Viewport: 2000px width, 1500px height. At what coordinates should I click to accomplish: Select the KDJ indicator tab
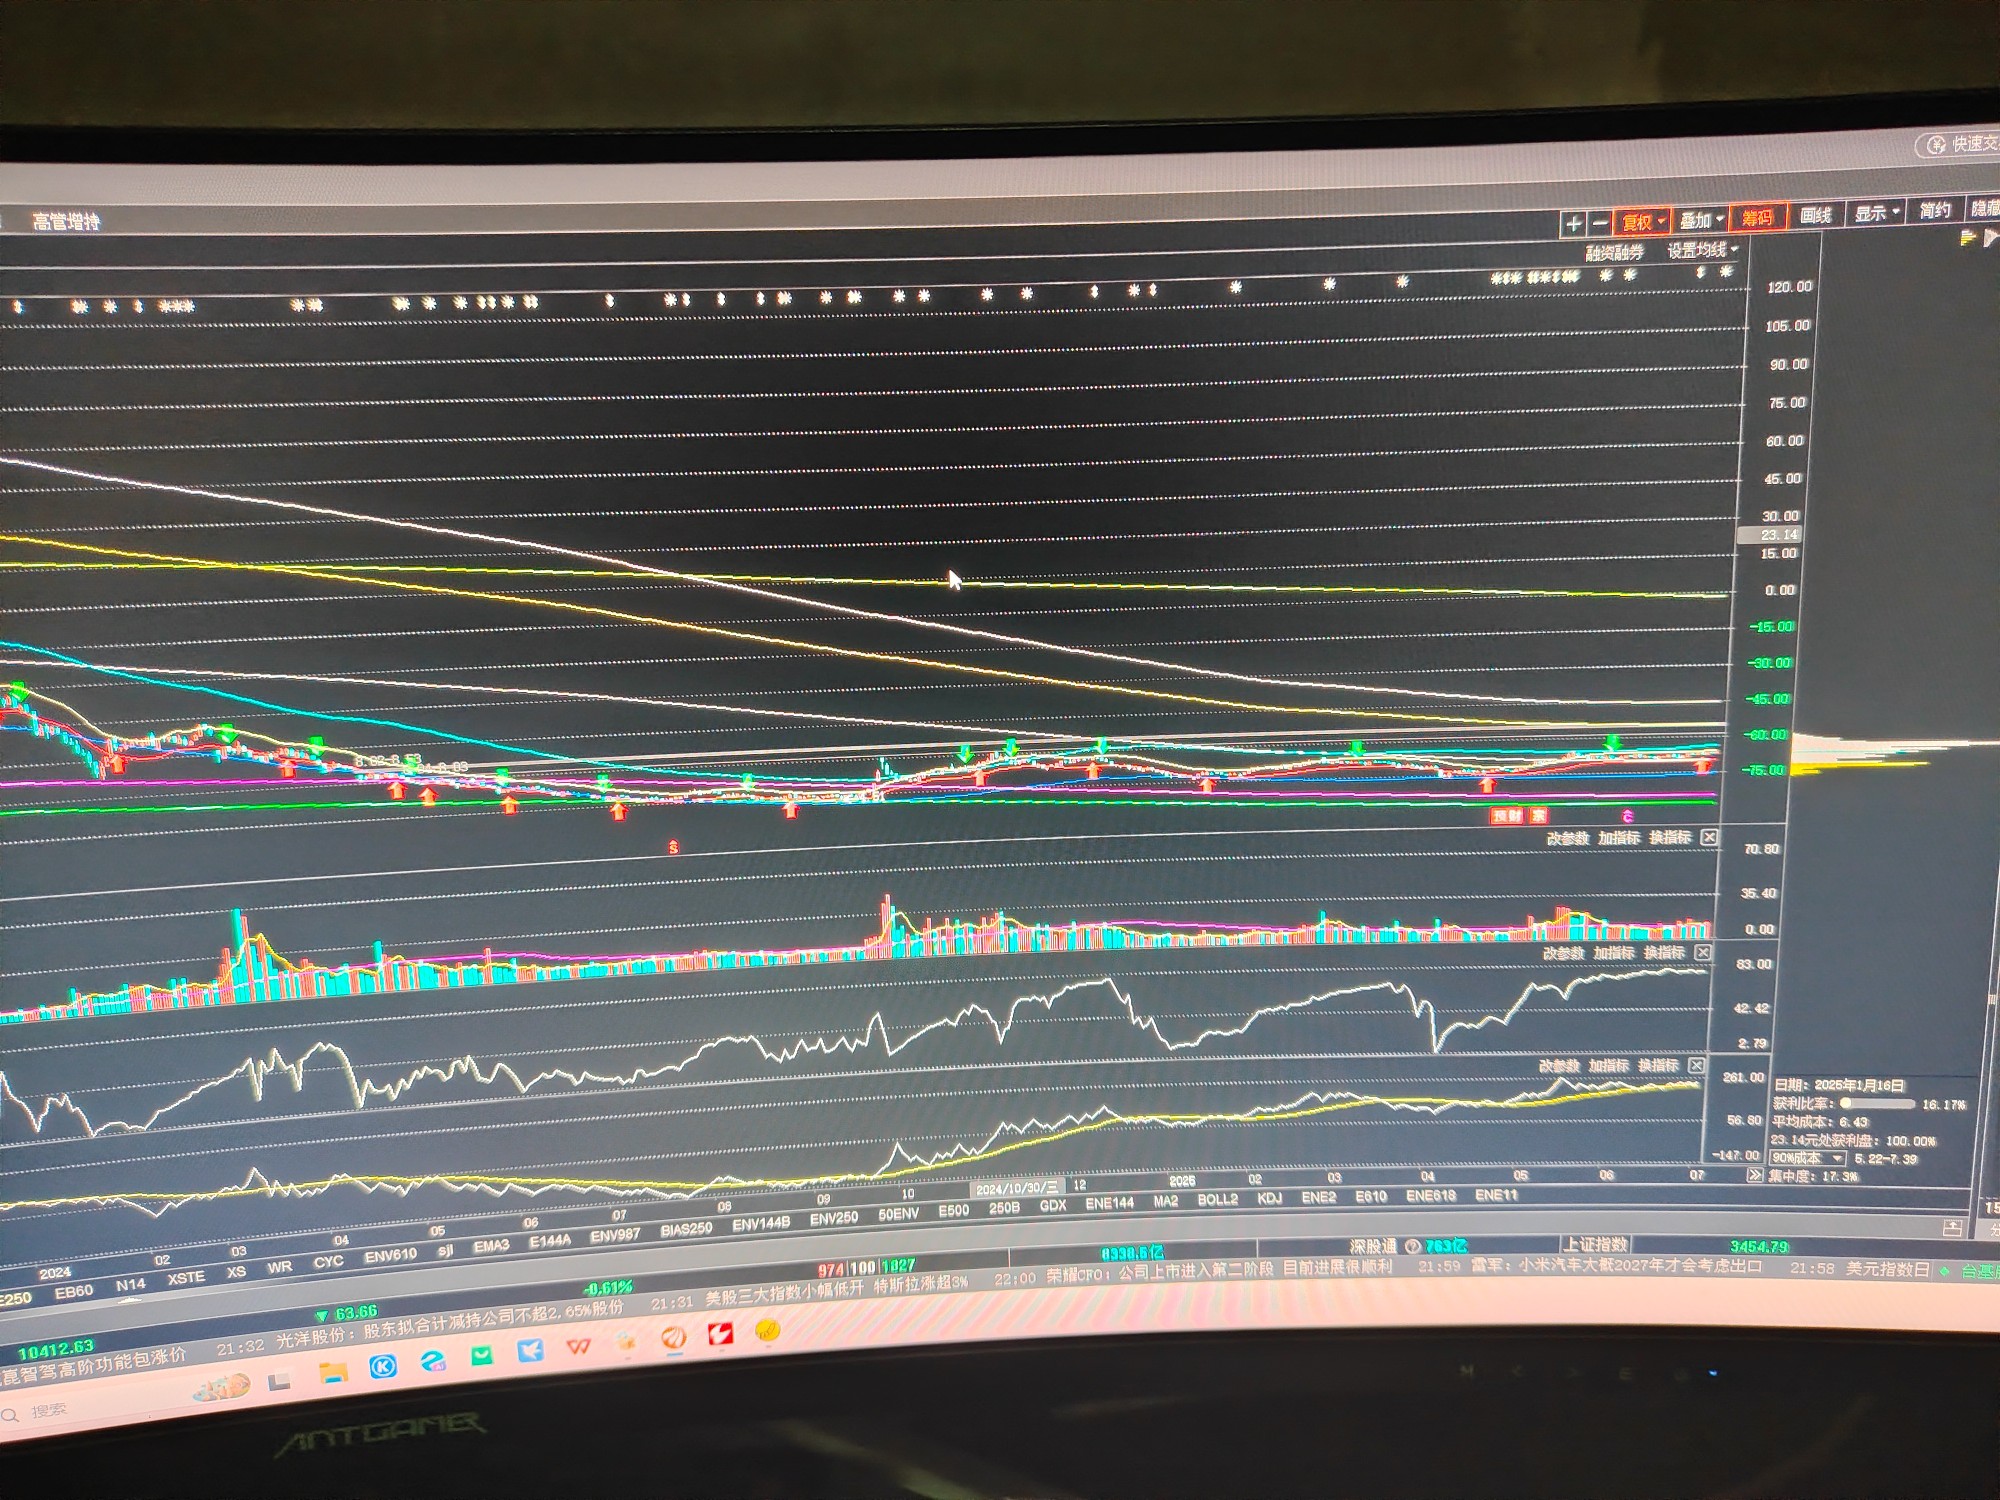point(1269,1198)
